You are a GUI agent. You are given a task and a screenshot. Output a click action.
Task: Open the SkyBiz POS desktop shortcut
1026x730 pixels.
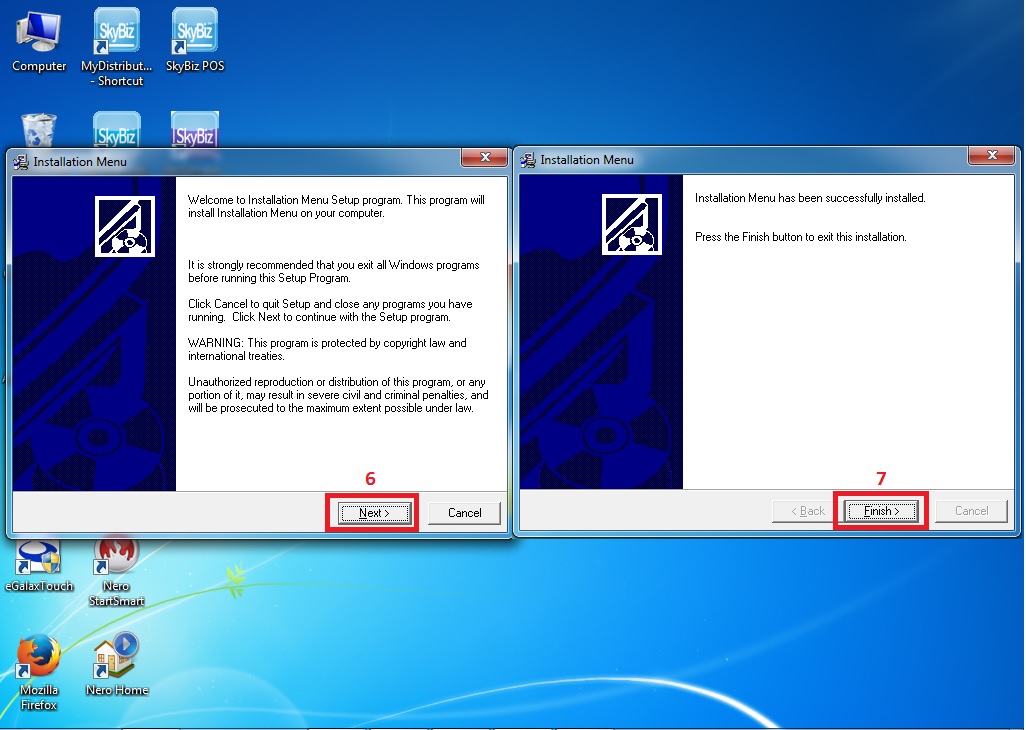tap(195, 38)
